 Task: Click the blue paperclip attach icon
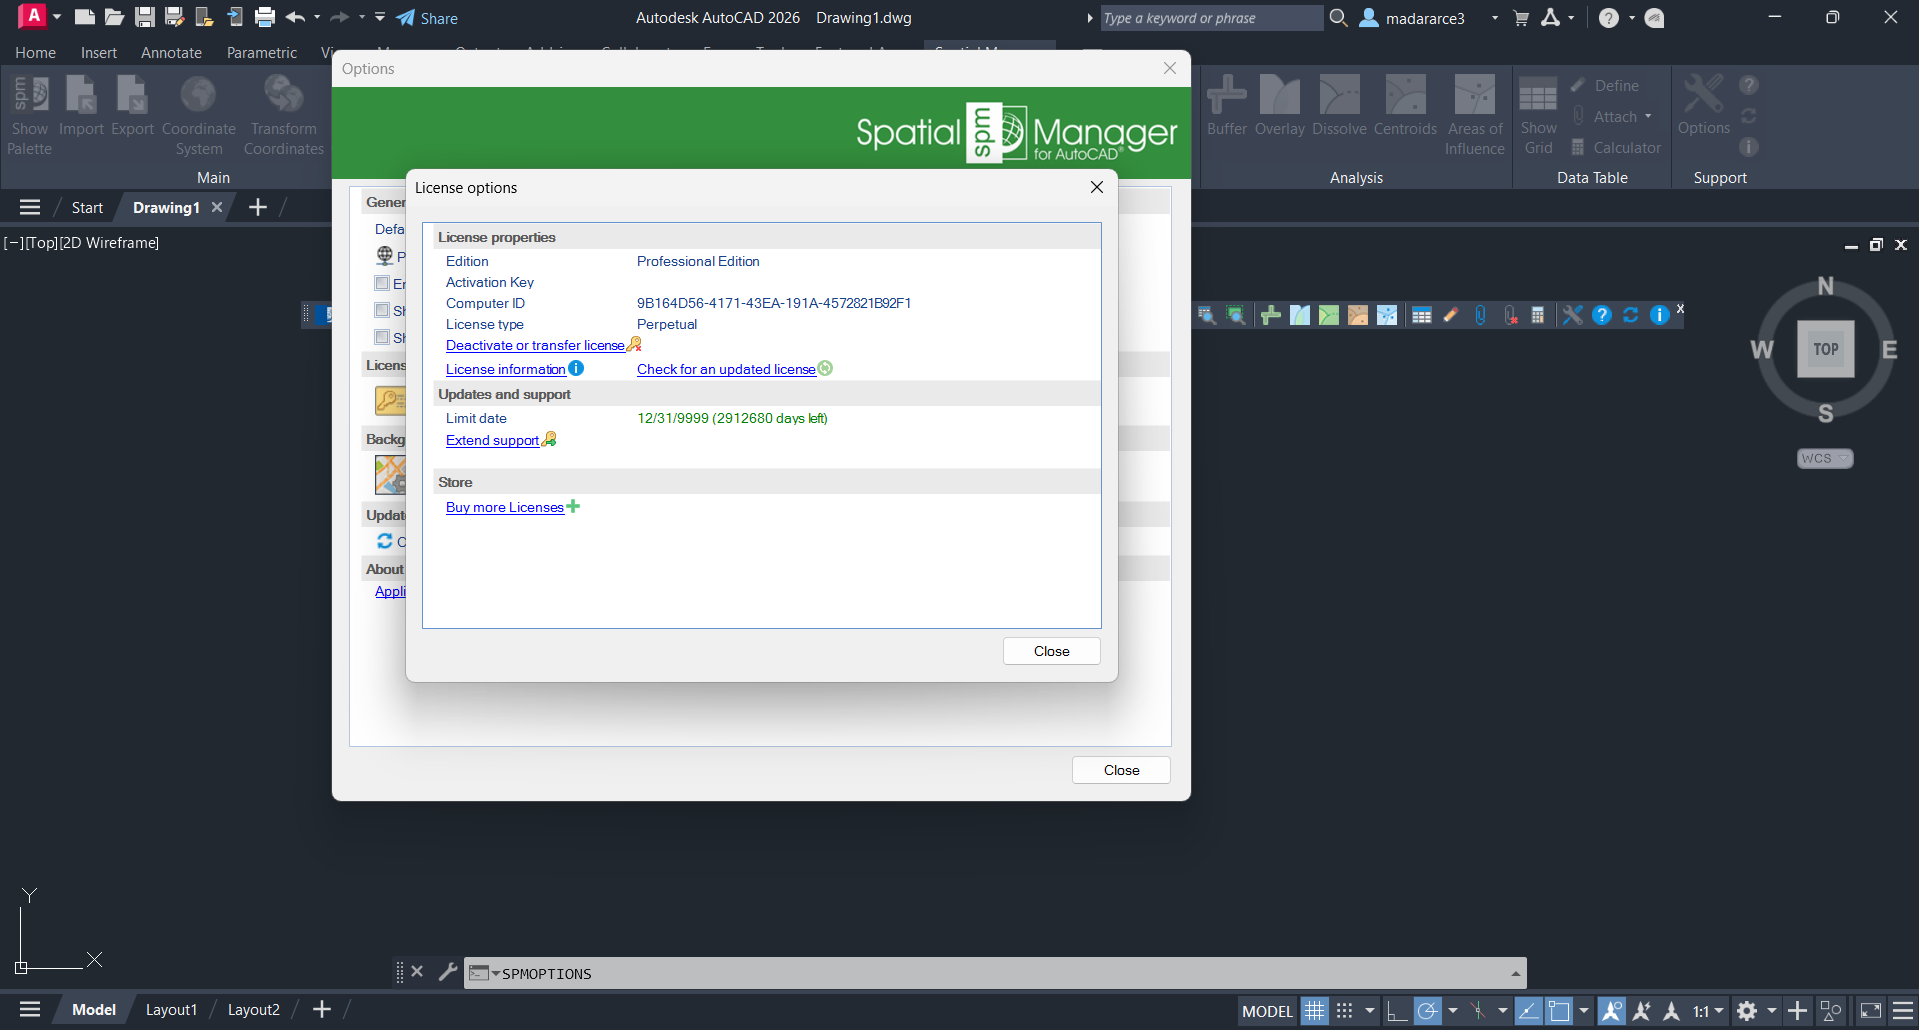coord(1480,315)
